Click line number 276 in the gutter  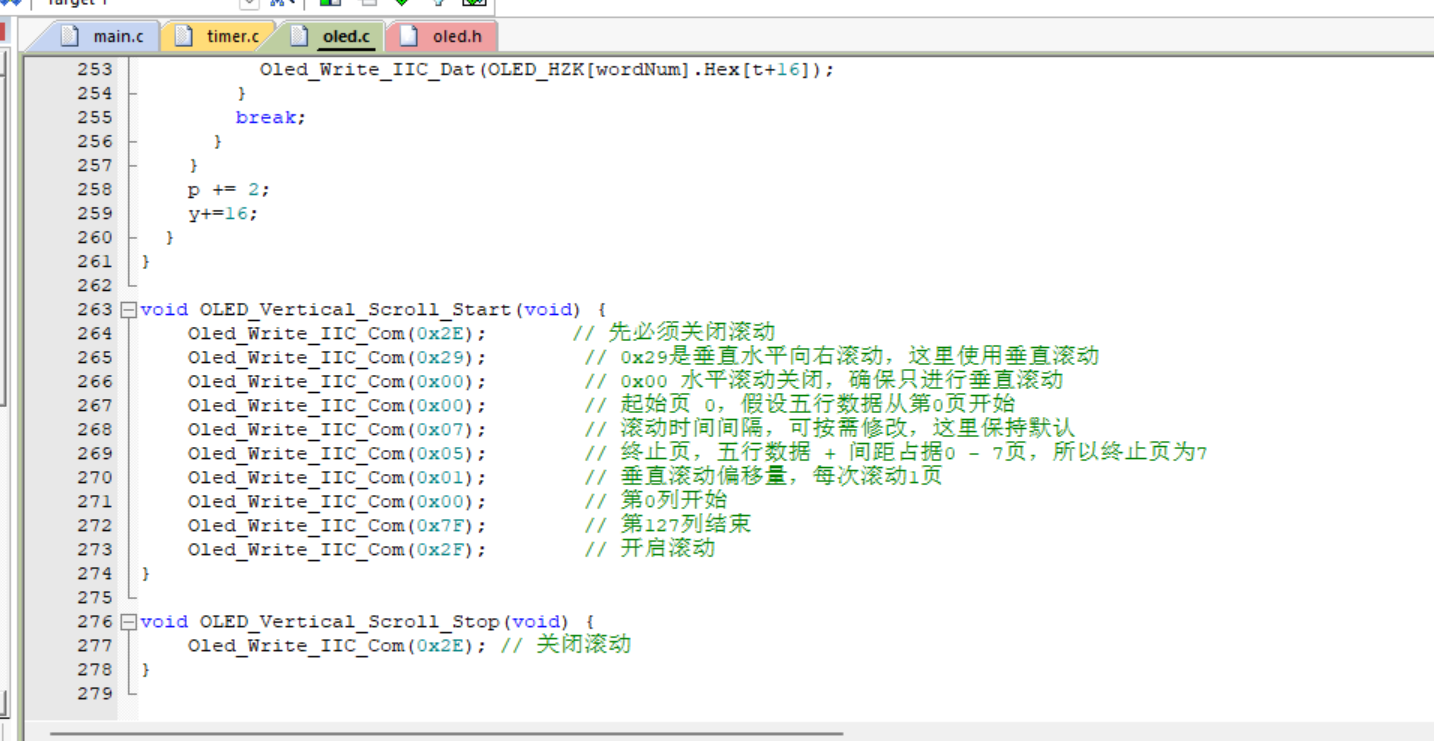[x=95, y=622]
